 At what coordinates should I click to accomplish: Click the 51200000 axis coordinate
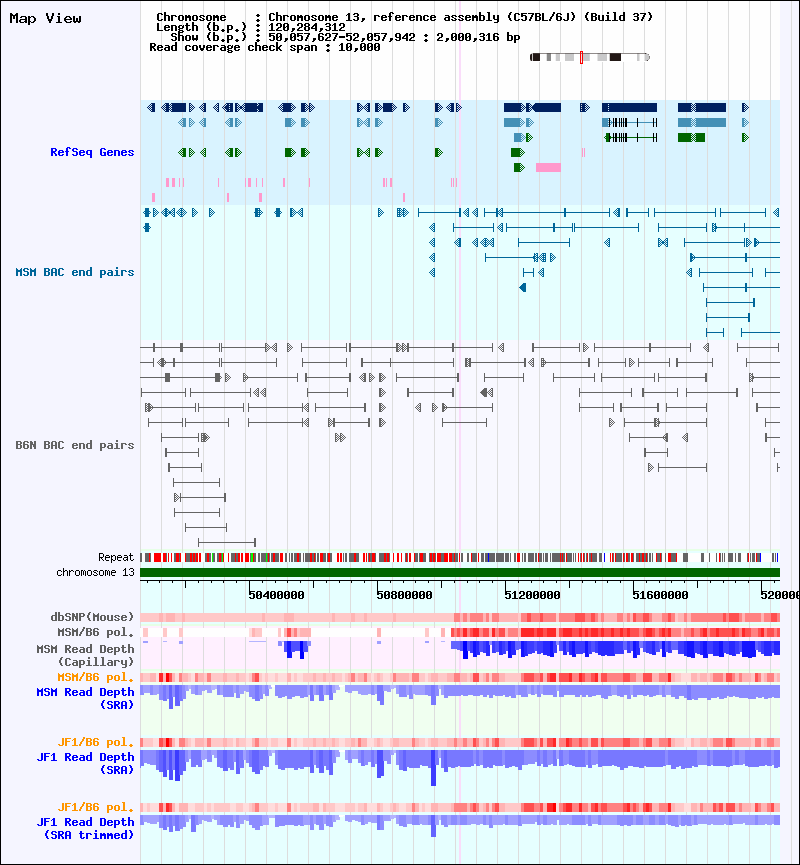coord(532,595)
